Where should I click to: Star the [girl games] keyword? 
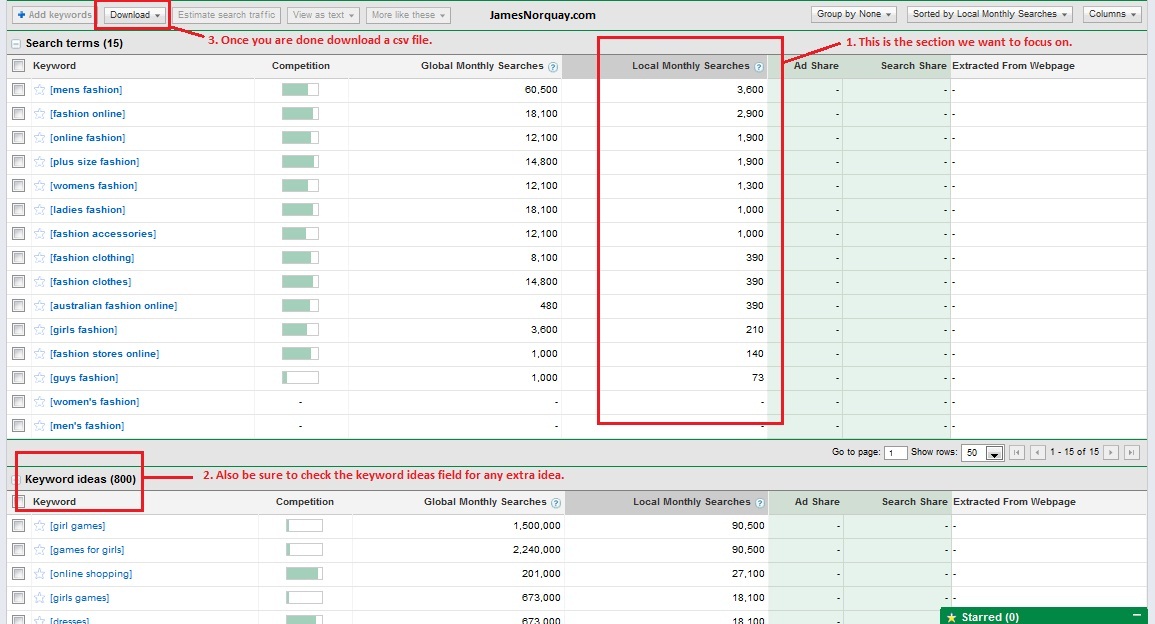tap(40, 526)
